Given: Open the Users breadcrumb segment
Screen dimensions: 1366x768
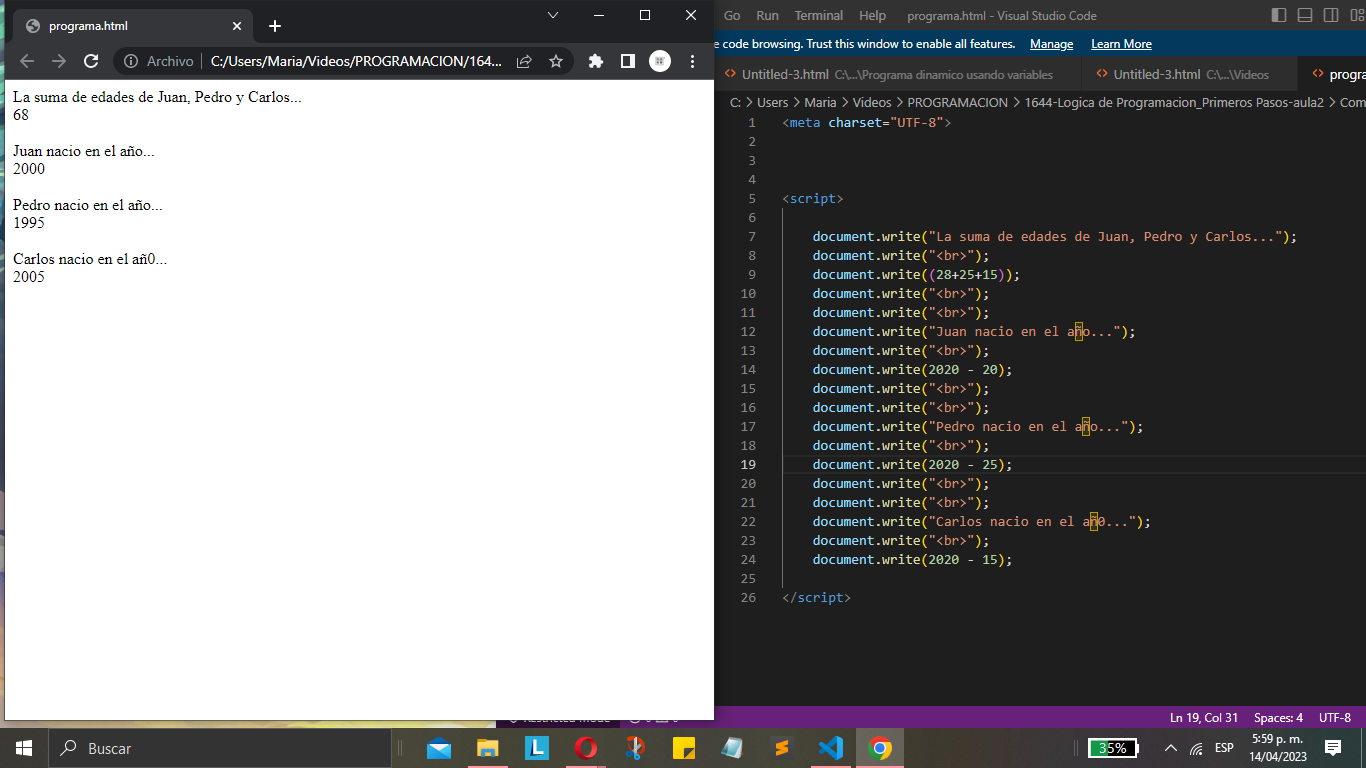Looking at the screenshot, I should 772,102.
